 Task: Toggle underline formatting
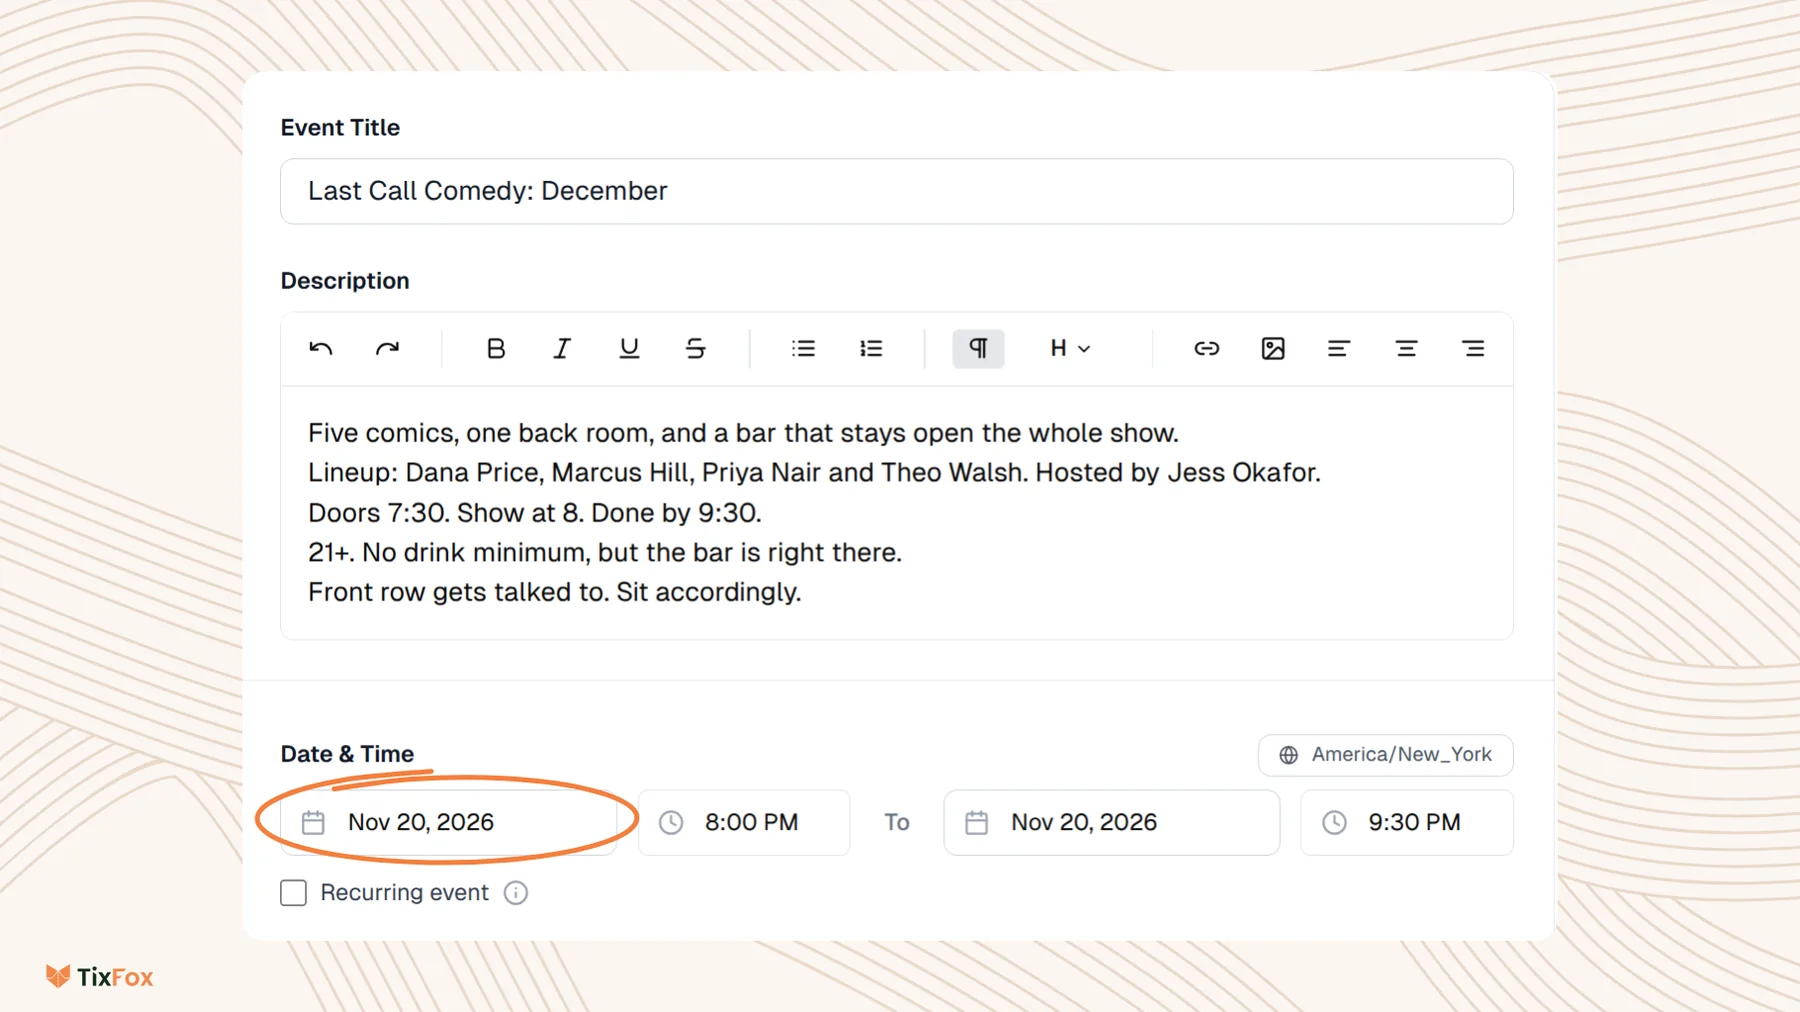pyautogui.click(x=629, y=349)
